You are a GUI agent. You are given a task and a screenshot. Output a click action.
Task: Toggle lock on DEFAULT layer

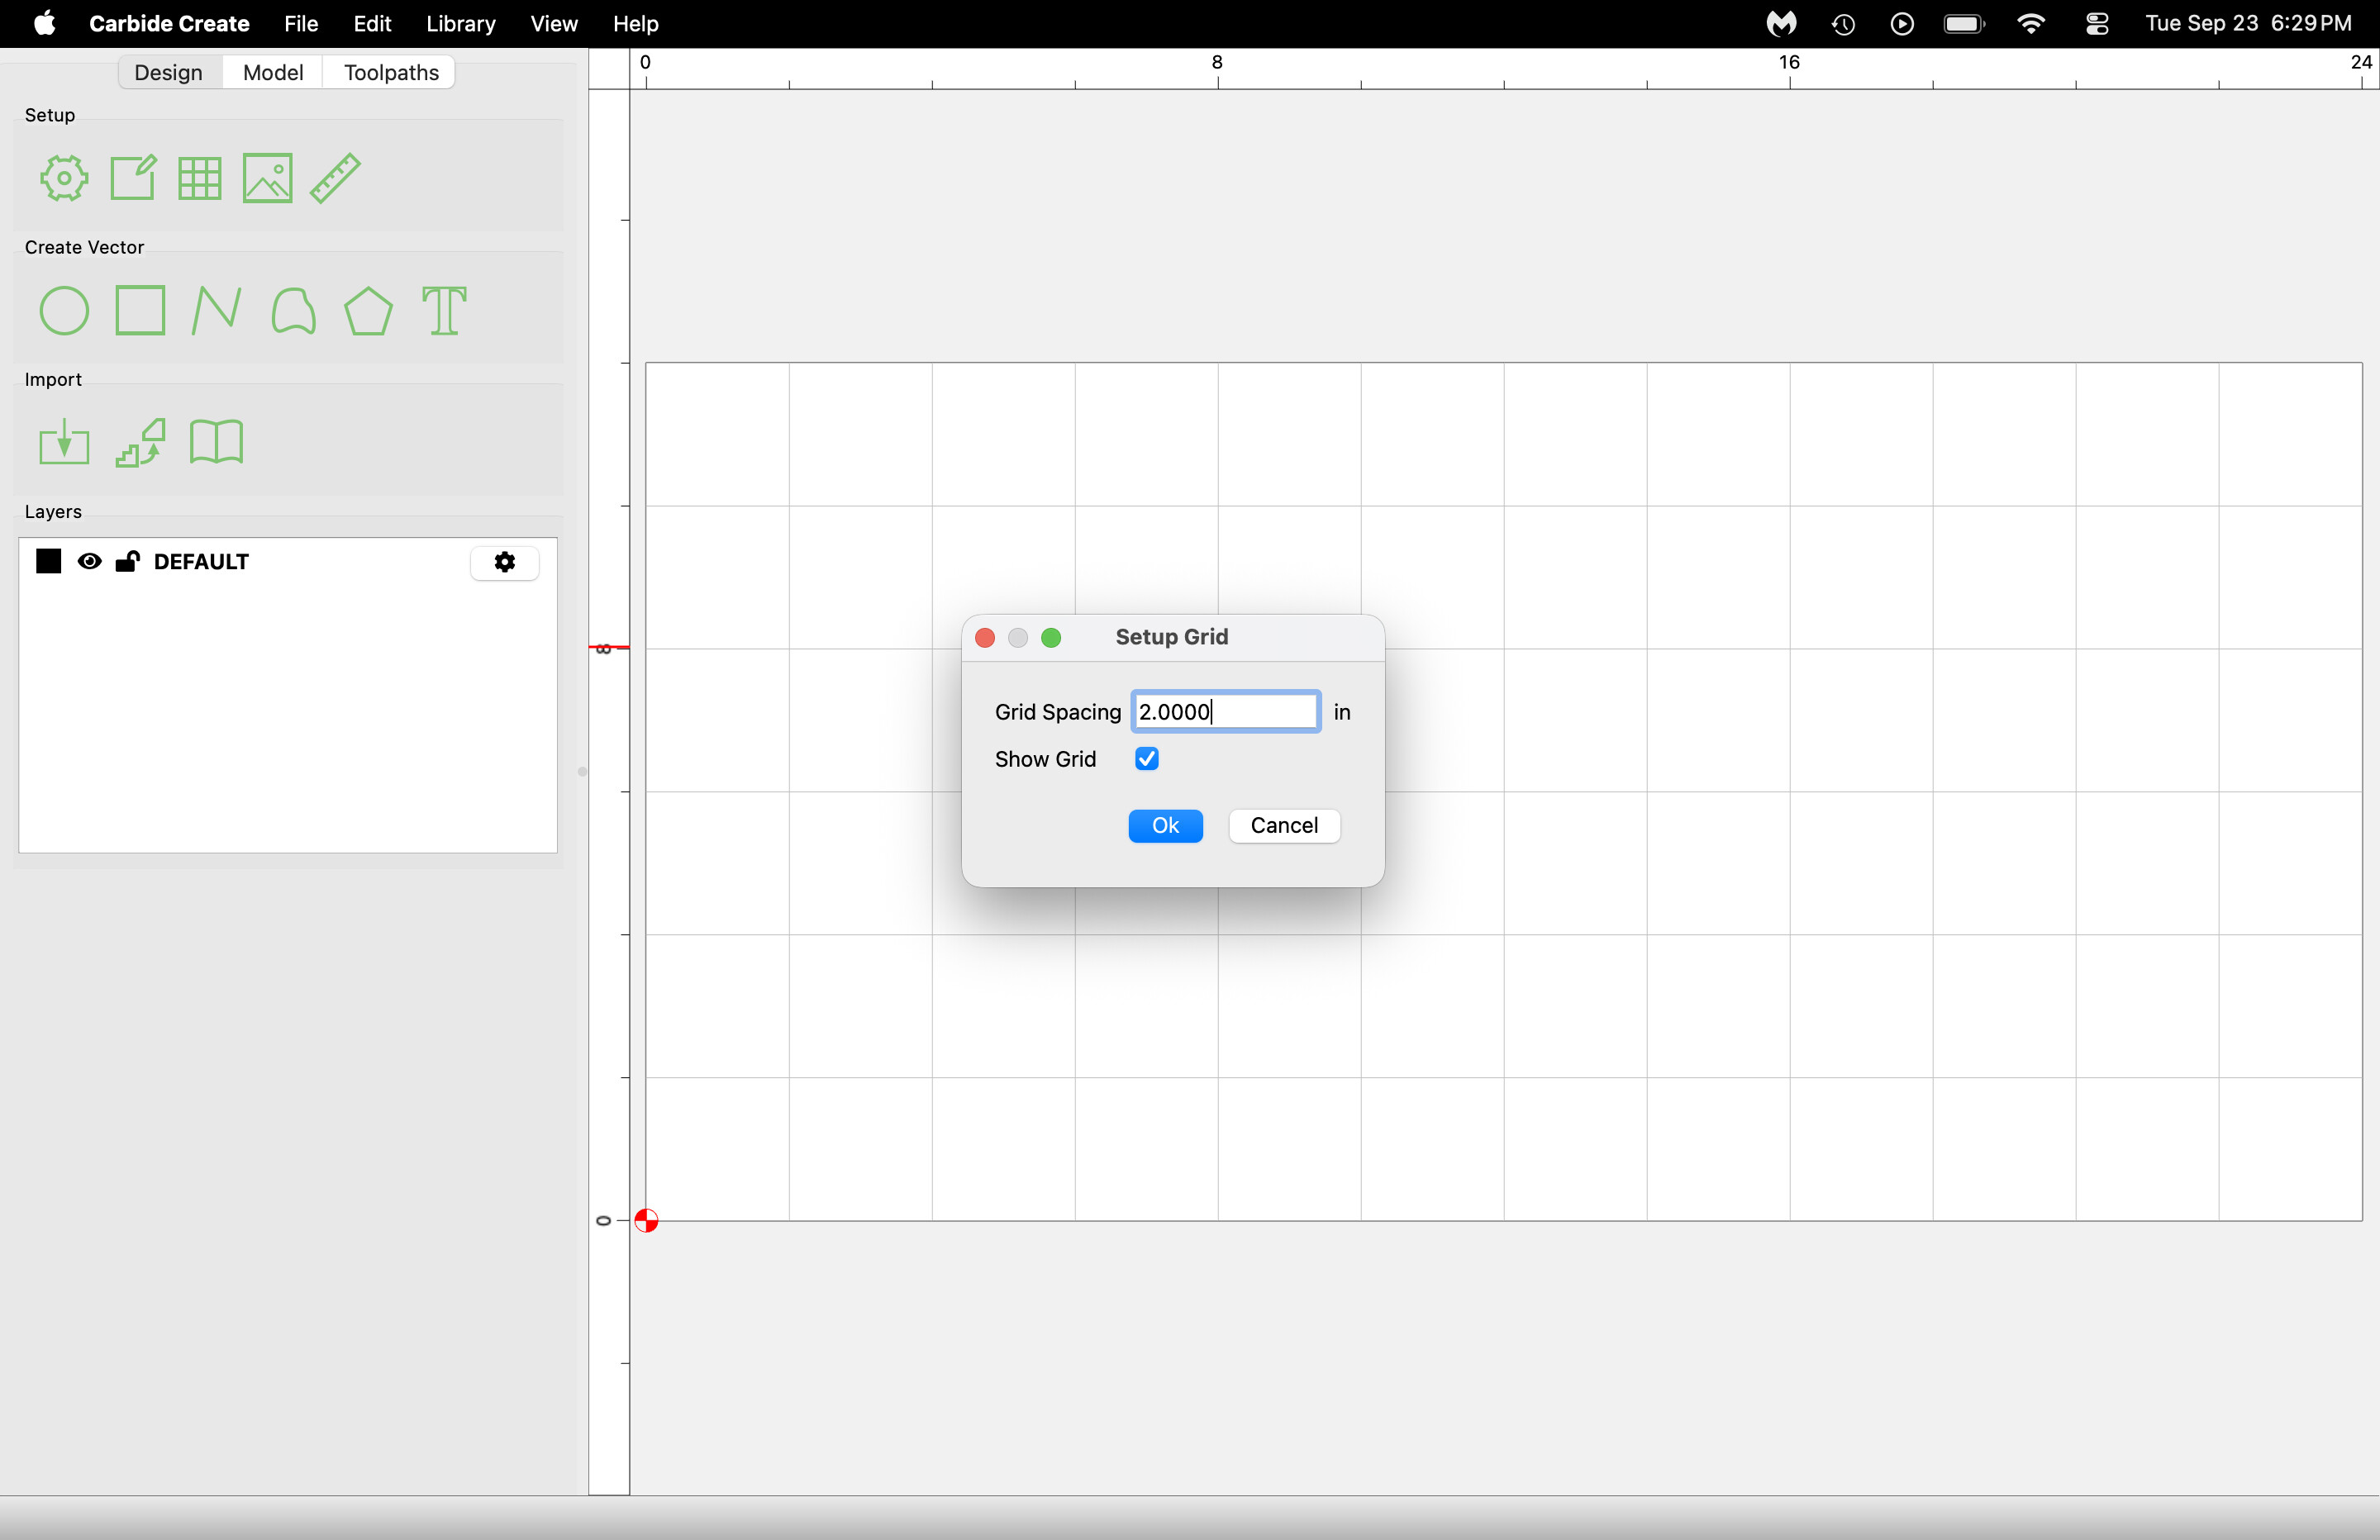[127, 562]
